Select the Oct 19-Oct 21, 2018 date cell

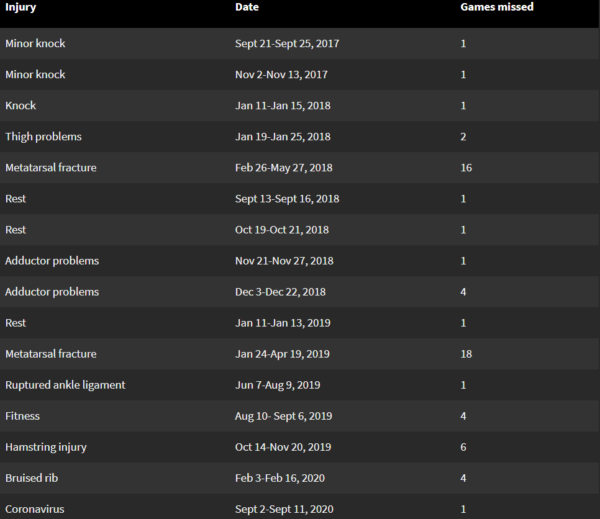pyautogui.click(x=283, y=230)
